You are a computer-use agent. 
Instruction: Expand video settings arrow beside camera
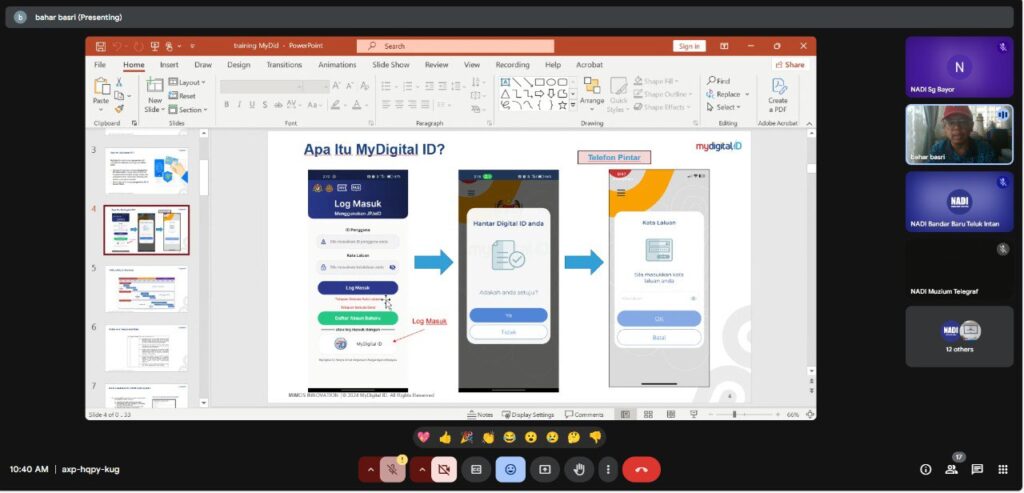421,469
